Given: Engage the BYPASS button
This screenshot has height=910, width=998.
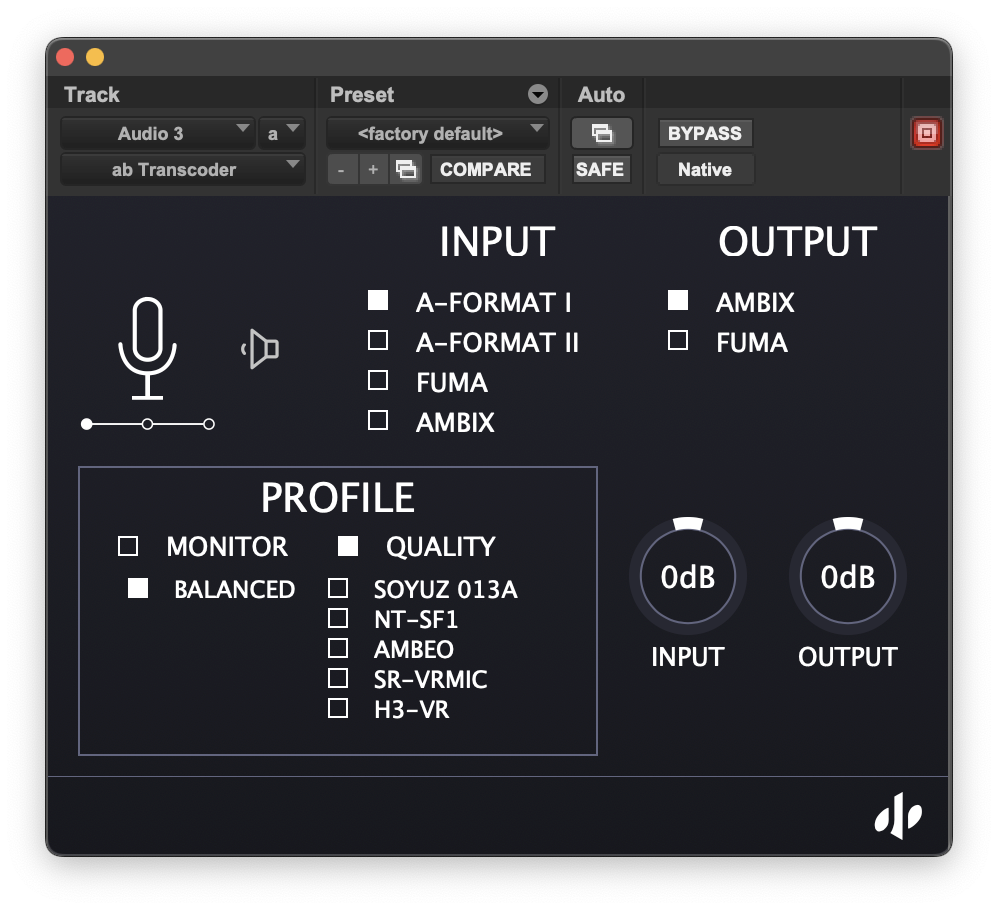Looking at the screenshot, I should tap(704, 132).
